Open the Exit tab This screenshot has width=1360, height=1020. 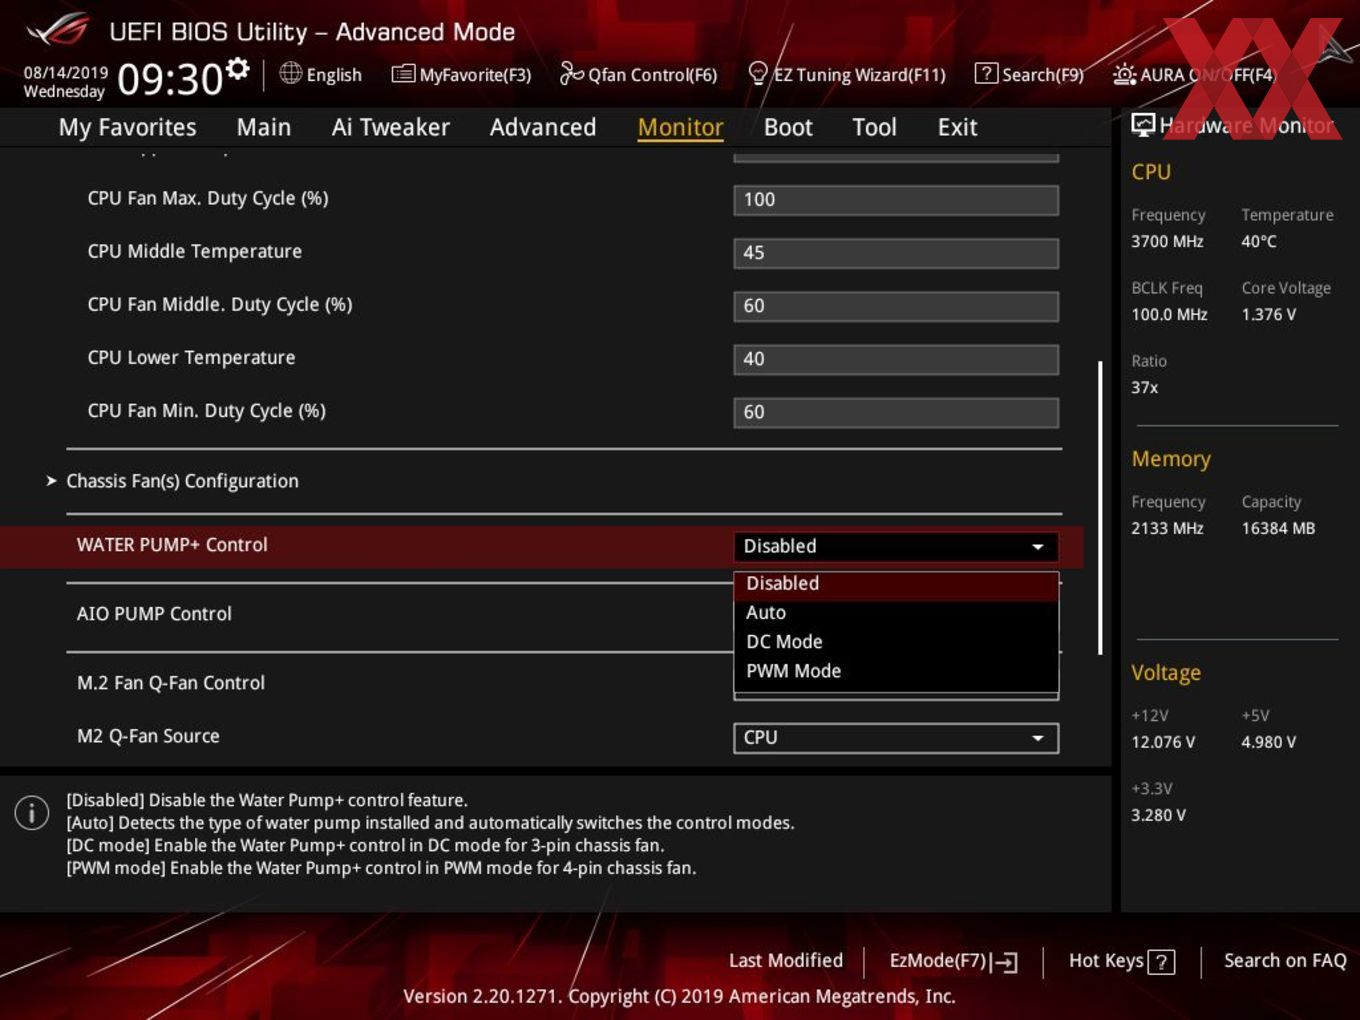click(x=957, y=127)
